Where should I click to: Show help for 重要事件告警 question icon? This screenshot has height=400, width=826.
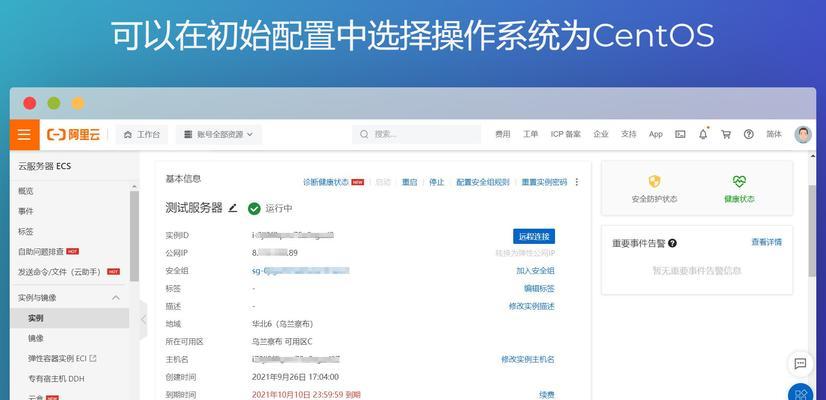[x=672, y=243]
